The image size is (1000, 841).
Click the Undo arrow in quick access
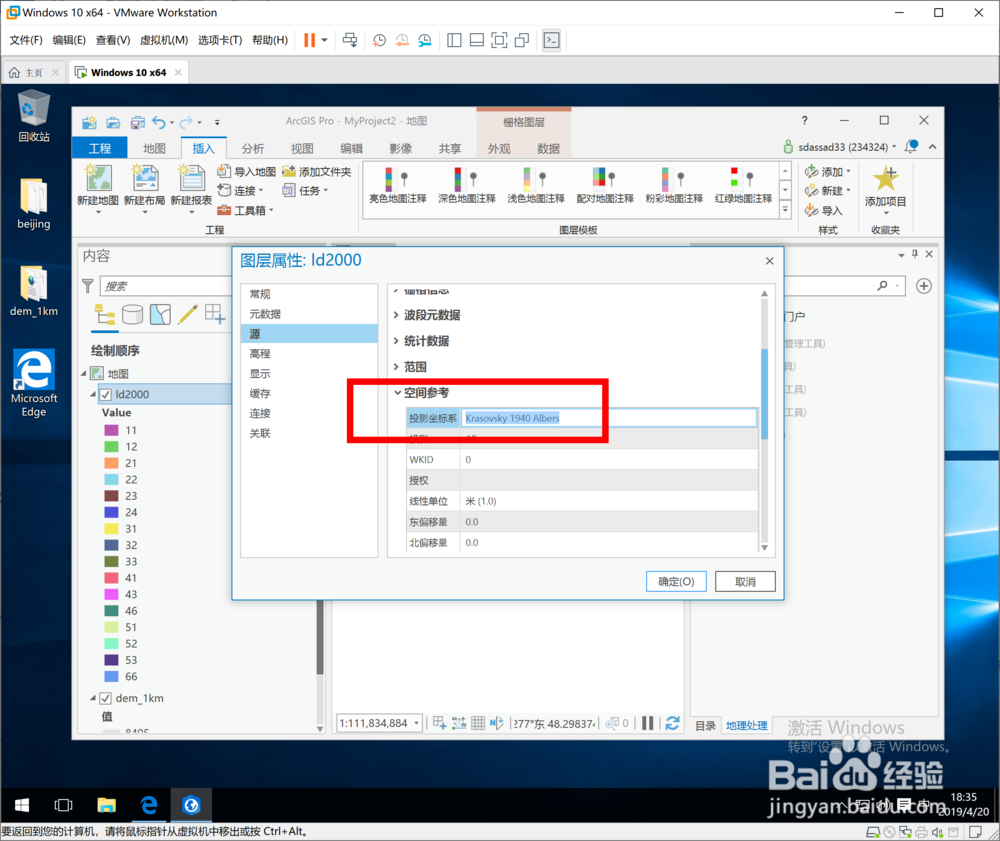(159, 122)
